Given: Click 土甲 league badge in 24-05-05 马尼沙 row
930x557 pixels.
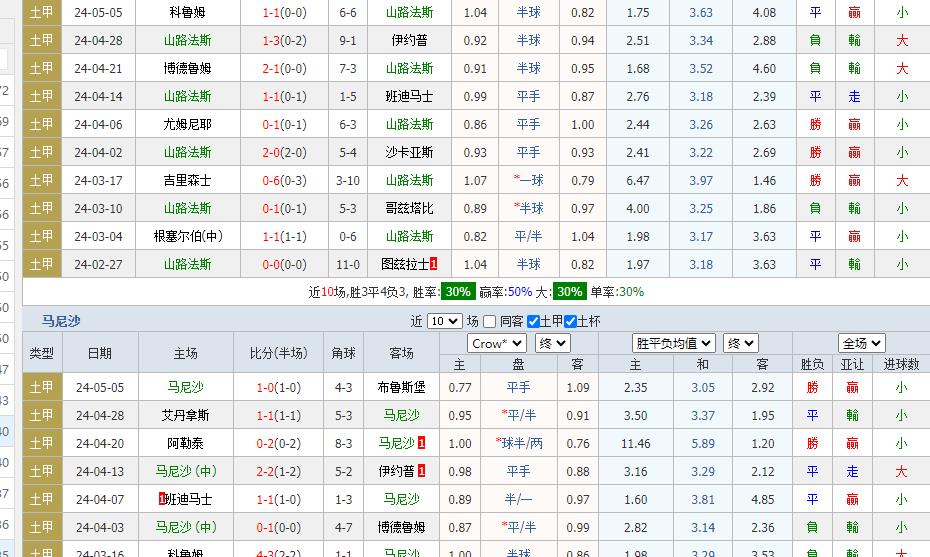Looking at the screenshot, I should coord(42,387).
